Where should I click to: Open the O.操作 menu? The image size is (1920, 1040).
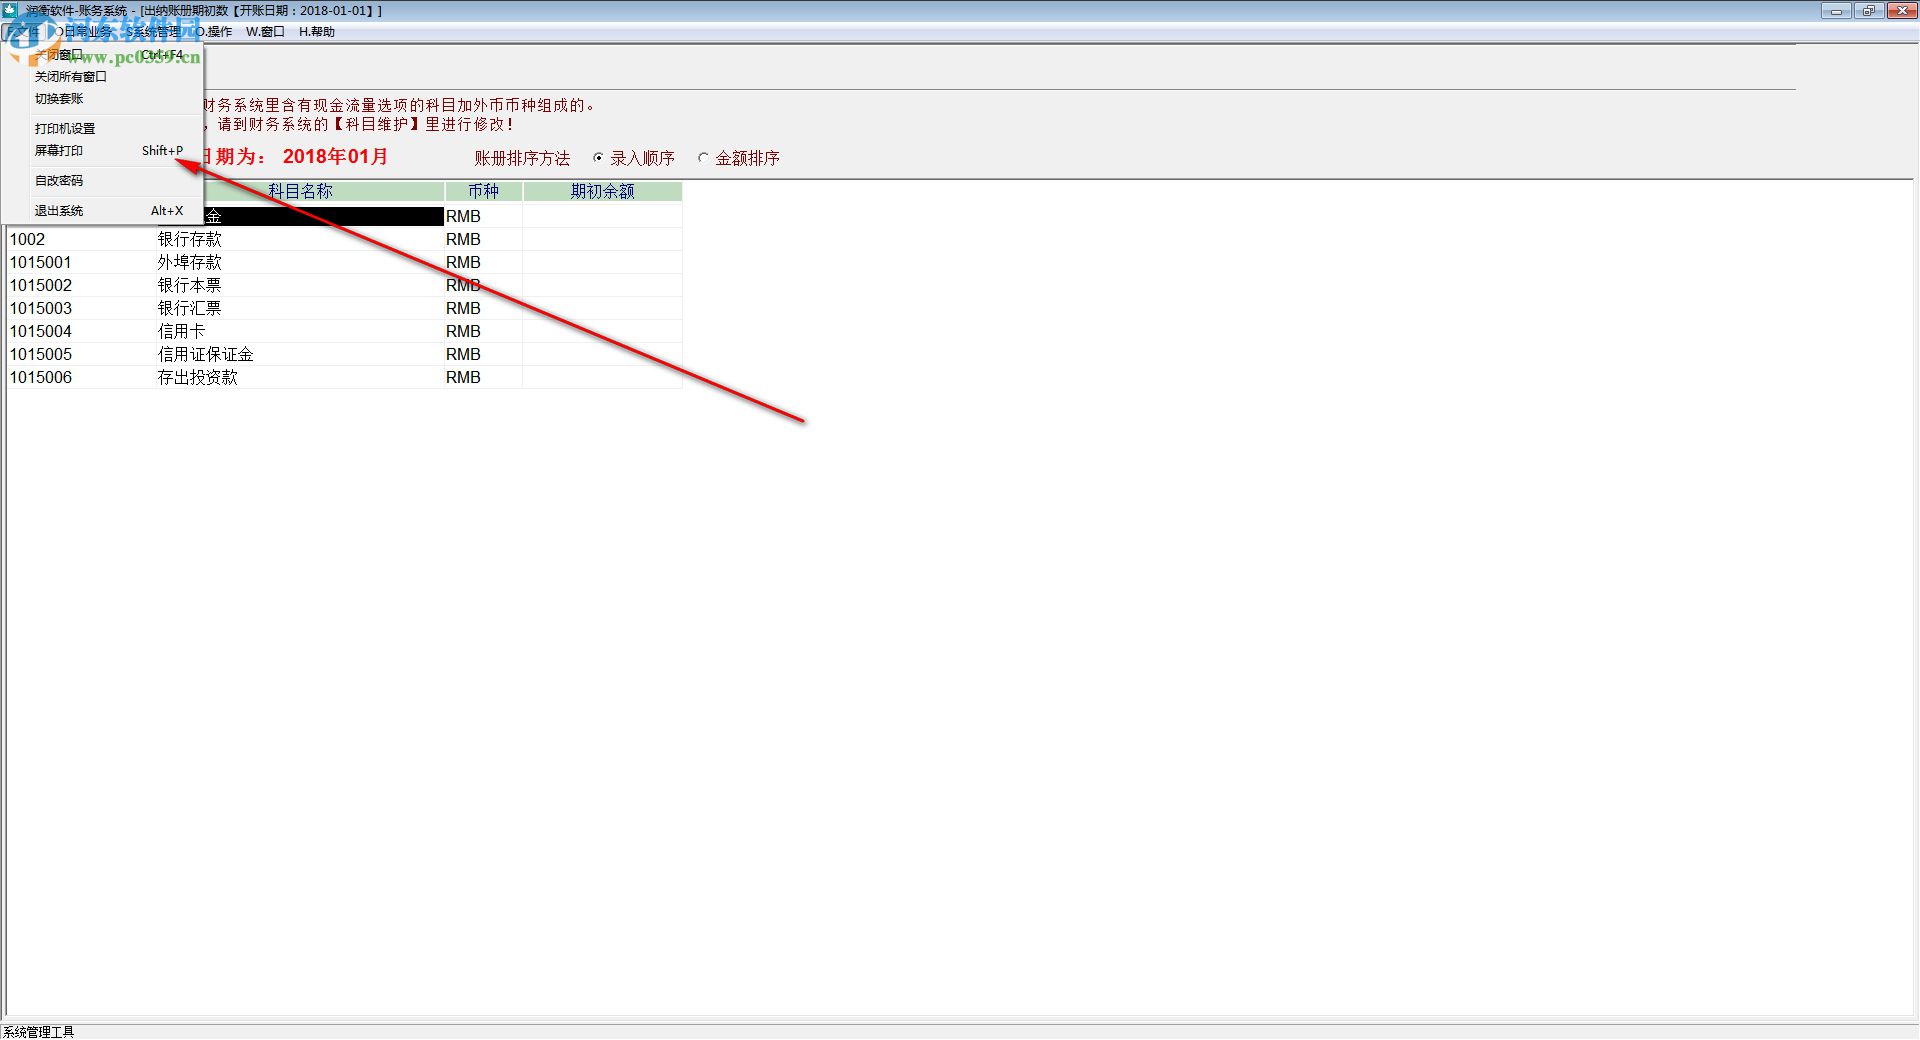(x=213, y=31)
